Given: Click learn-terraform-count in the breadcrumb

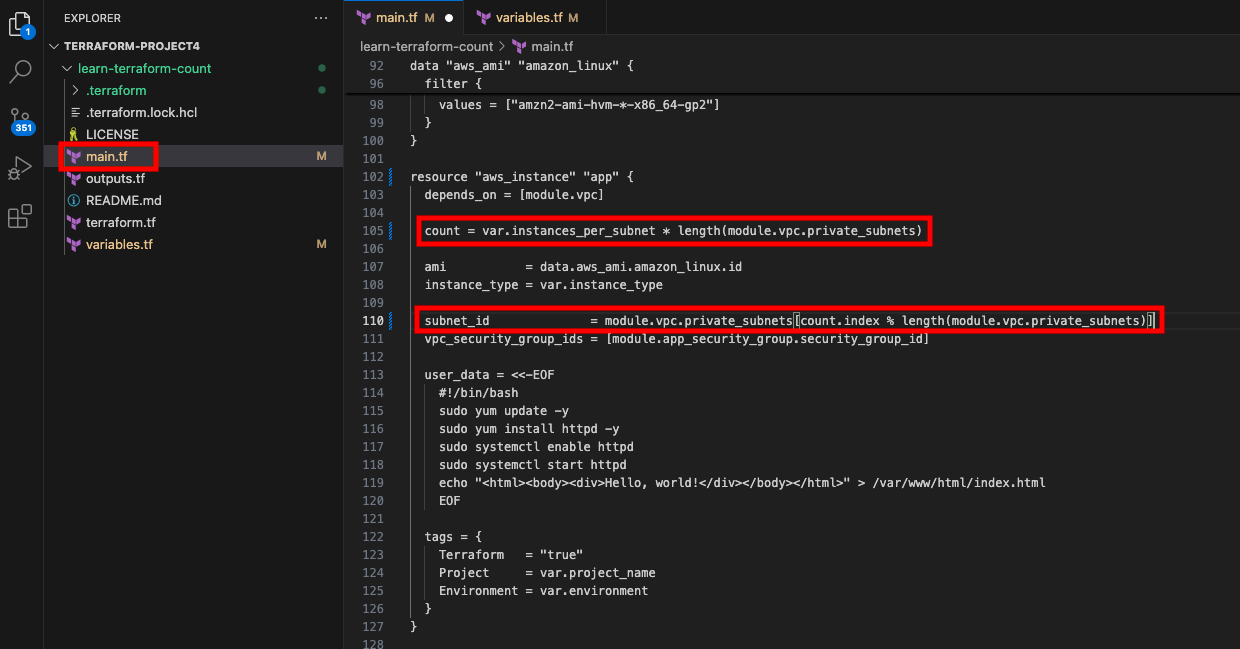Looking at the screenshot, I should 427,46.
